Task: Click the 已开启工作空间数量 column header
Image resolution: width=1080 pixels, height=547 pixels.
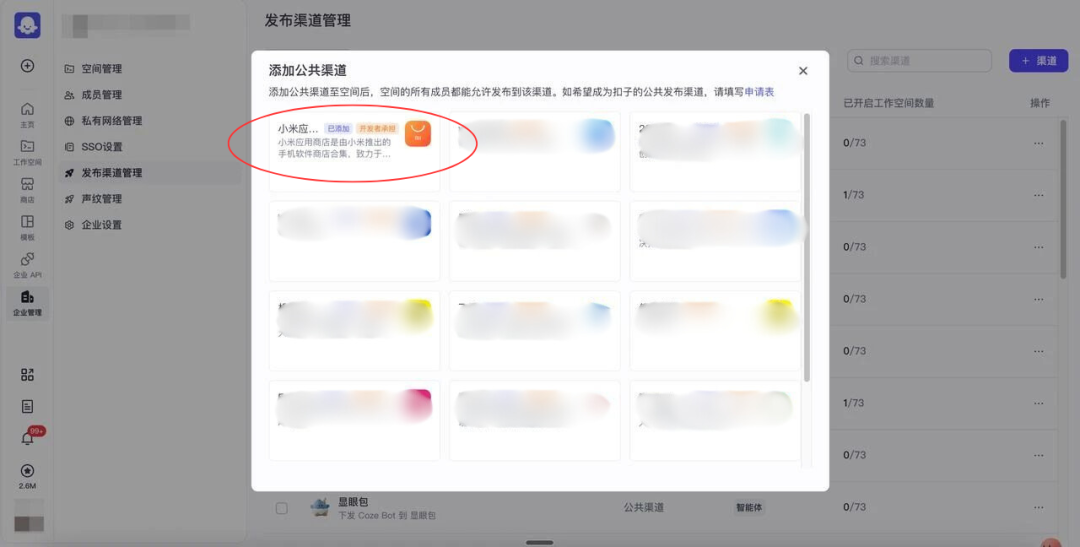Action: pyautogui.click(x=889, y=103)
